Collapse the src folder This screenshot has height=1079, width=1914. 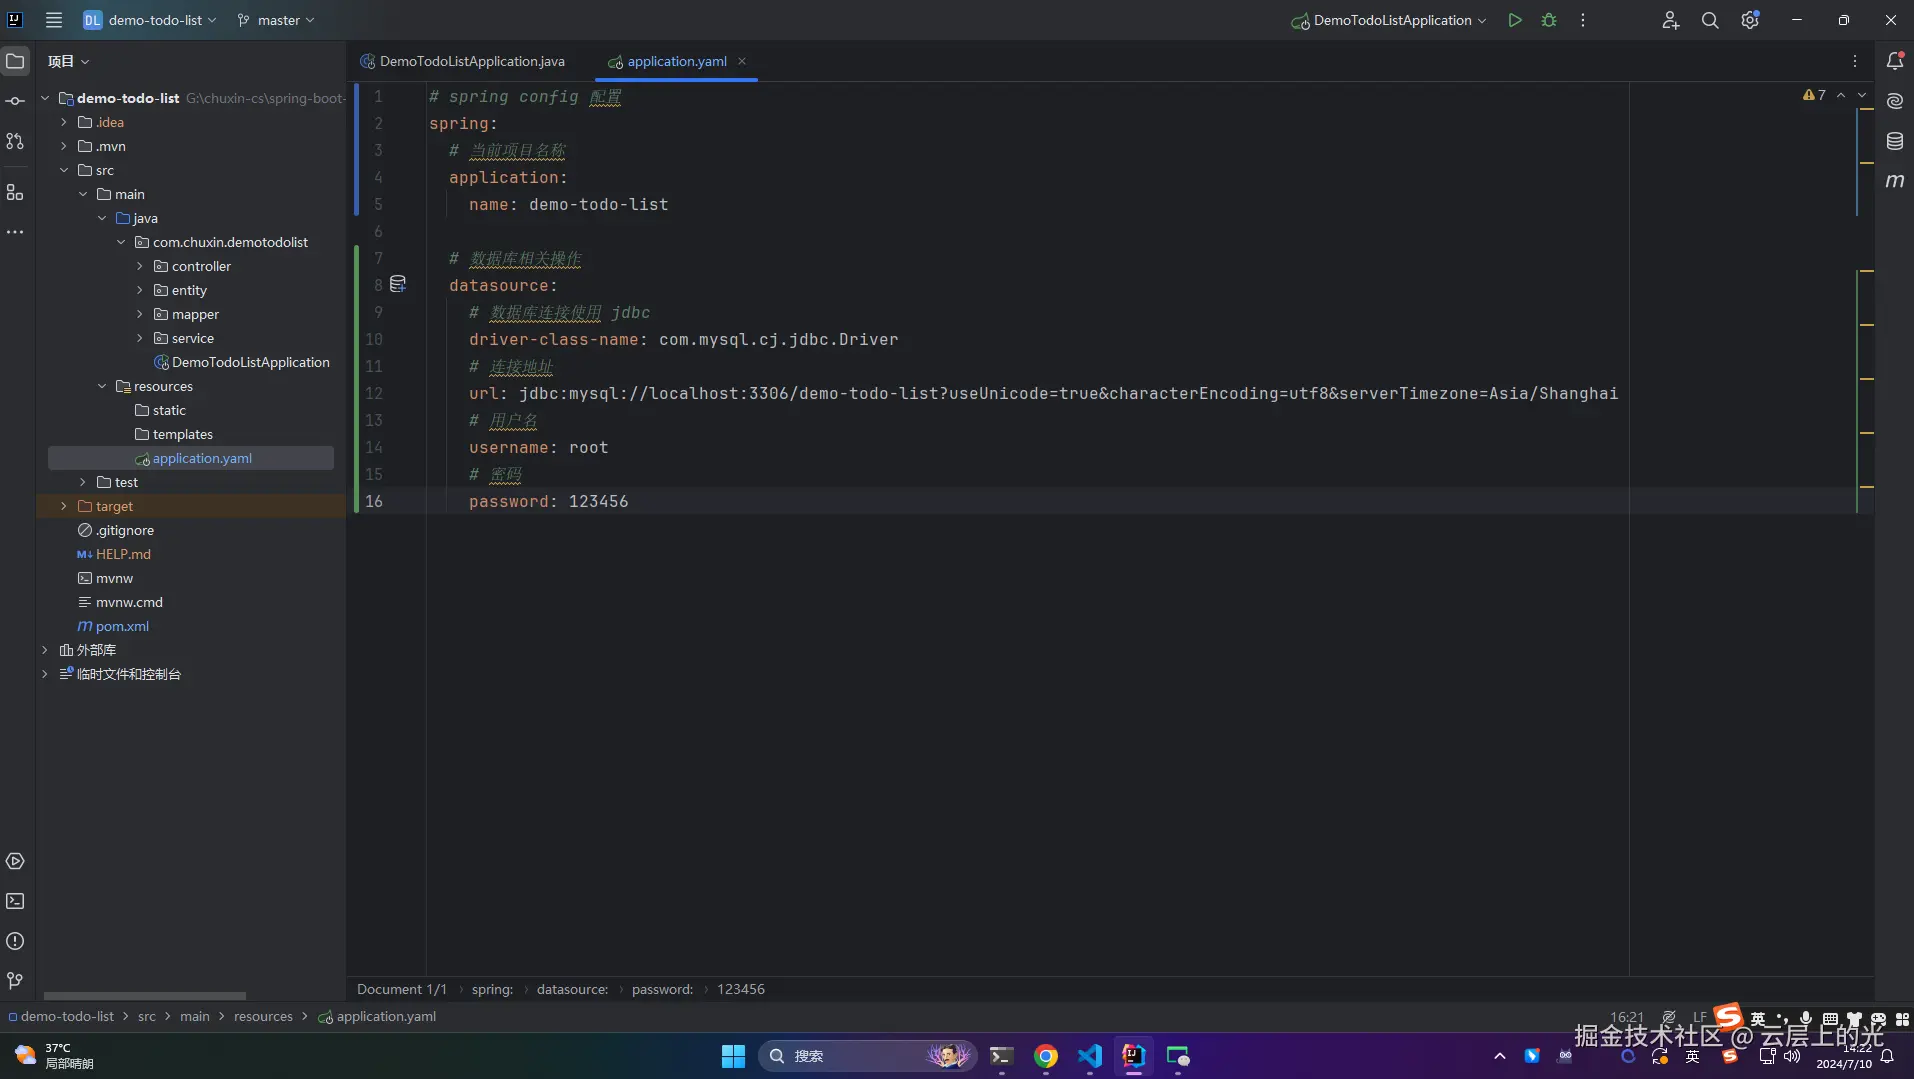tap(64, 170)
